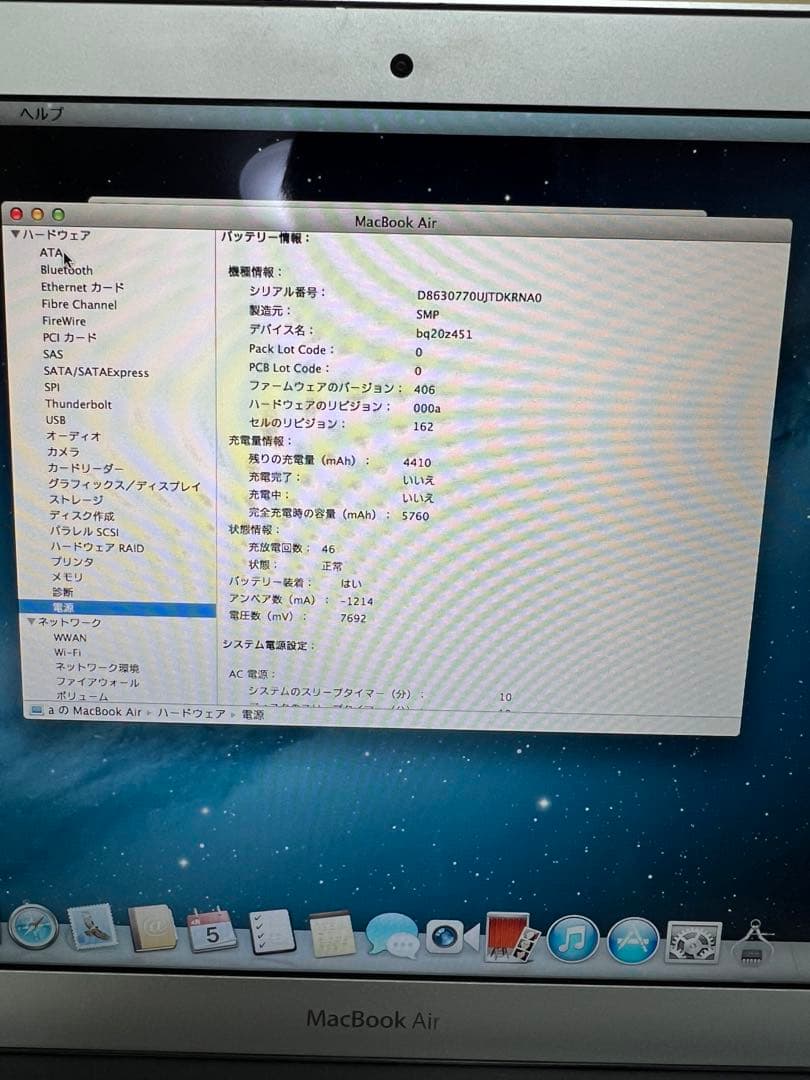Image resolution: width=810 pixels, height=1080 pixels.
Task: Click the serial number D8630770UJTDKRNA0
Action: [479, 297]
